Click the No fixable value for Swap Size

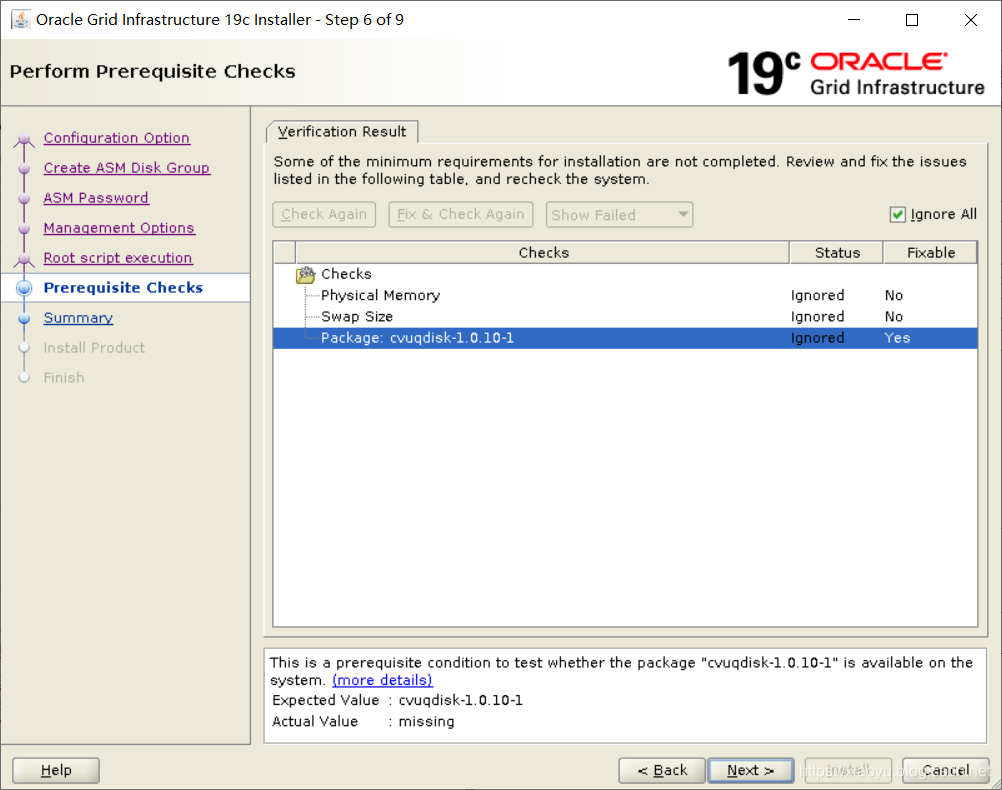893,317
